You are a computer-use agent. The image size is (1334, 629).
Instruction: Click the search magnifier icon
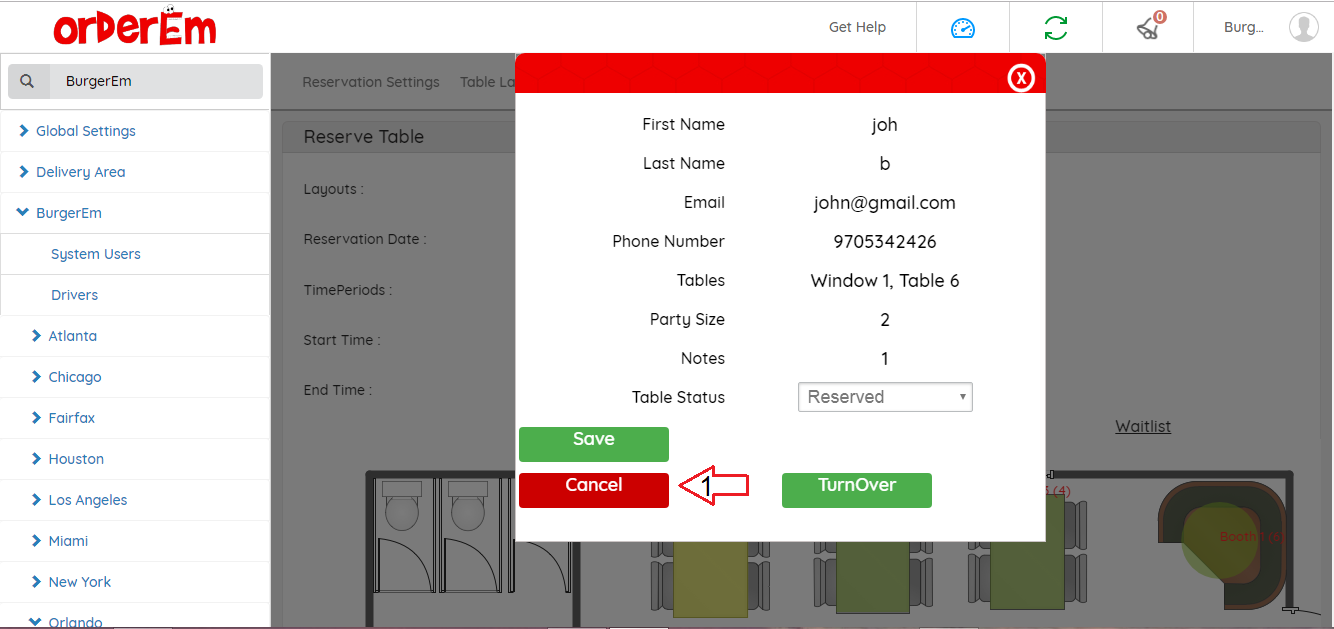tap(28, 81)
